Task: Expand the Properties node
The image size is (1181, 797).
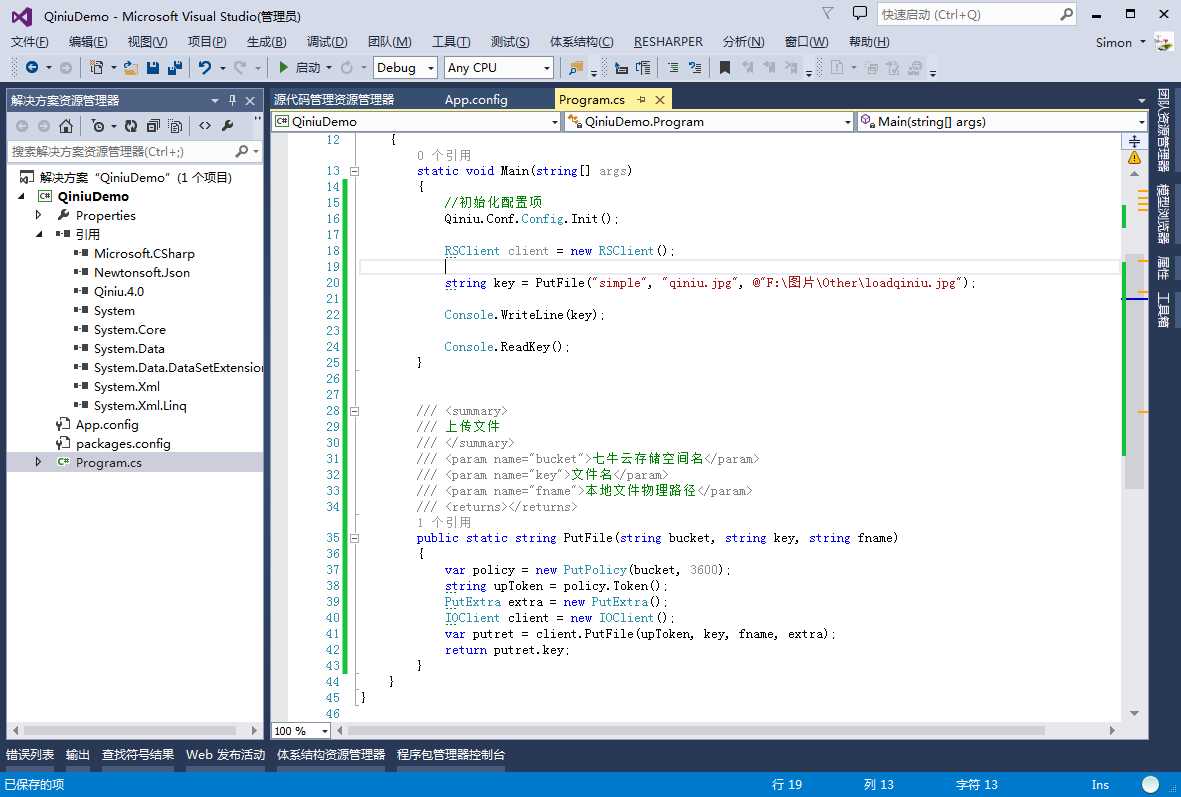Action: point(38,215)
